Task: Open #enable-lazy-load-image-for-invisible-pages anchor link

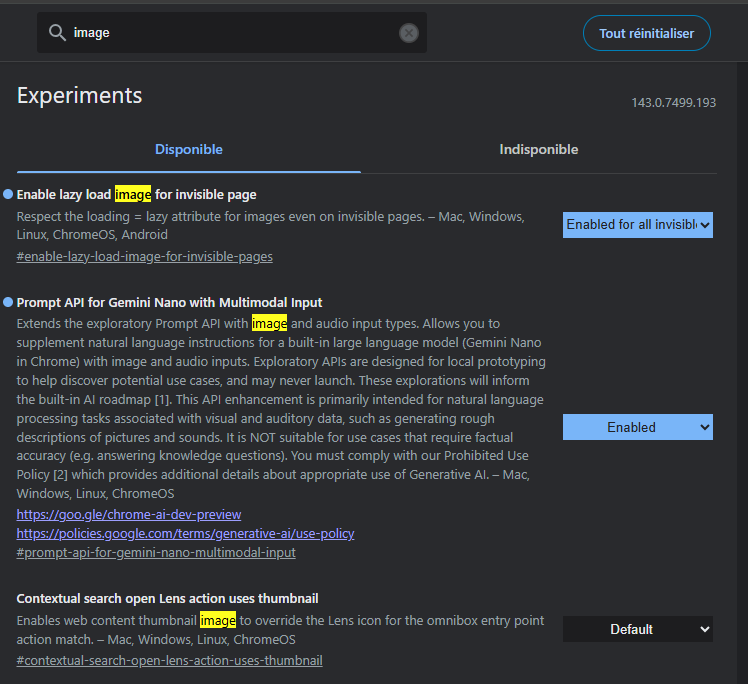Action: tap(145, 257)
